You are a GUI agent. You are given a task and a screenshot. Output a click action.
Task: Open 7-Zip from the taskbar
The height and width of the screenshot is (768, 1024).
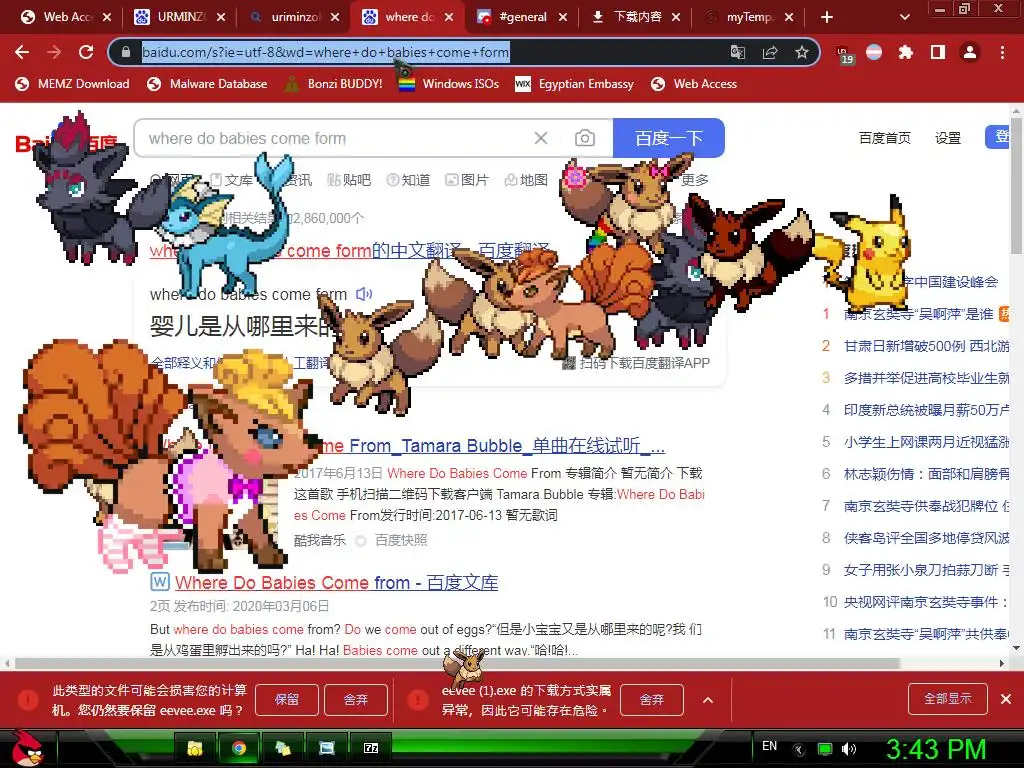click(371, 748)
